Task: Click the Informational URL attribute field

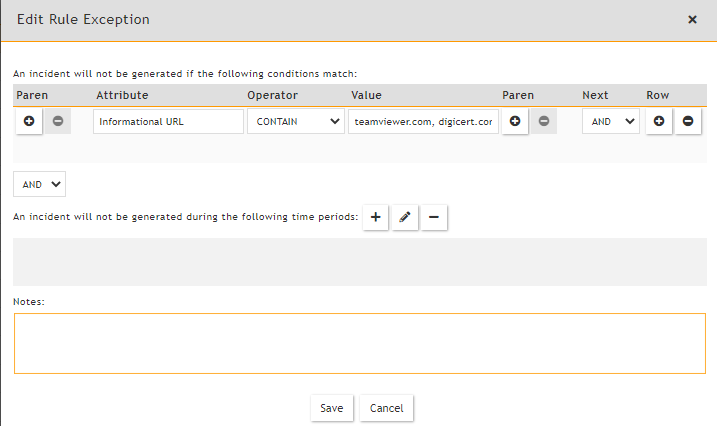Action: pos(168,121)
